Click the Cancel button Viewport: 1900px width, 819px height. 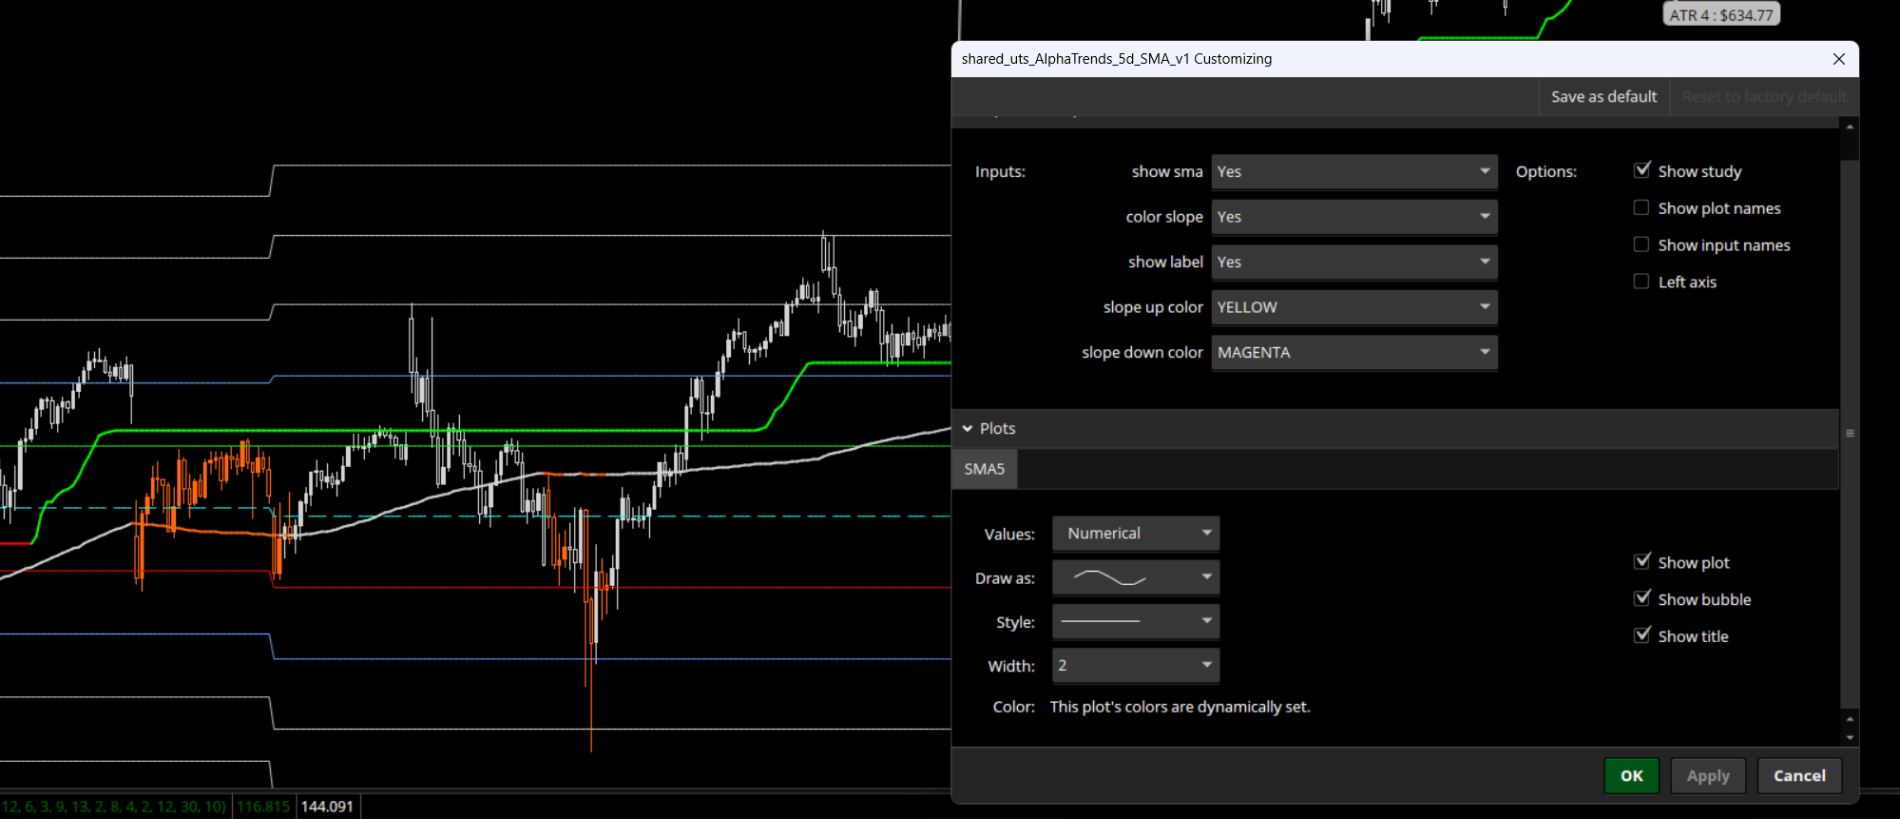click(1800, 776)
